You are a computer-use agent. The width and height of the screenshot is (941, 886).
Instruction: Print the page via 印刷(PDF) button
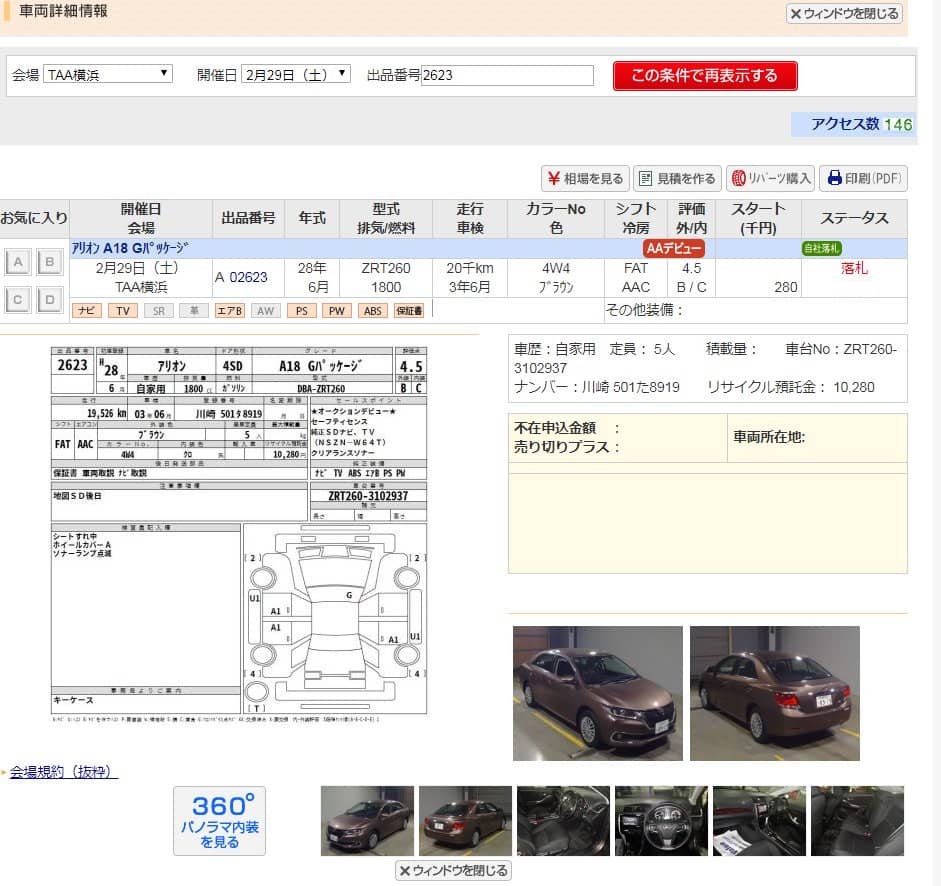[863, 179]
